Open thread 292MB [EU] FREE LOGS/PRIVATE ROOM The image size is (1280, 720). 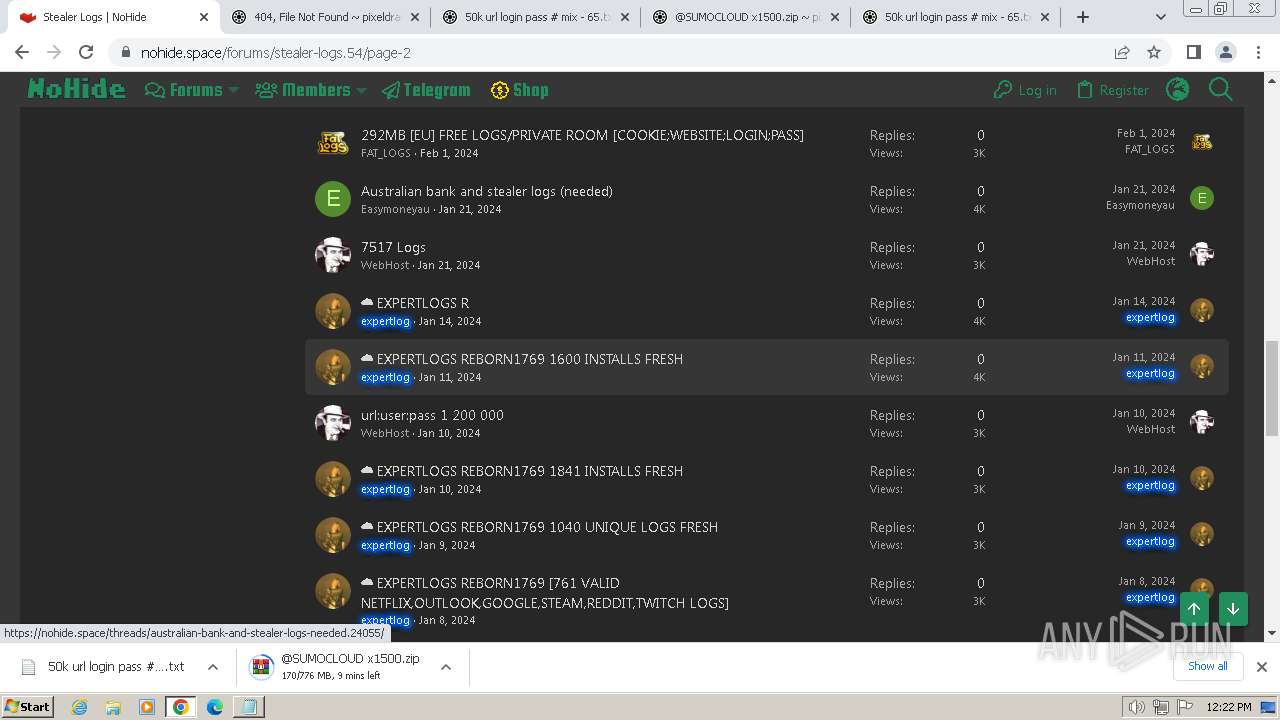point(582,135)
